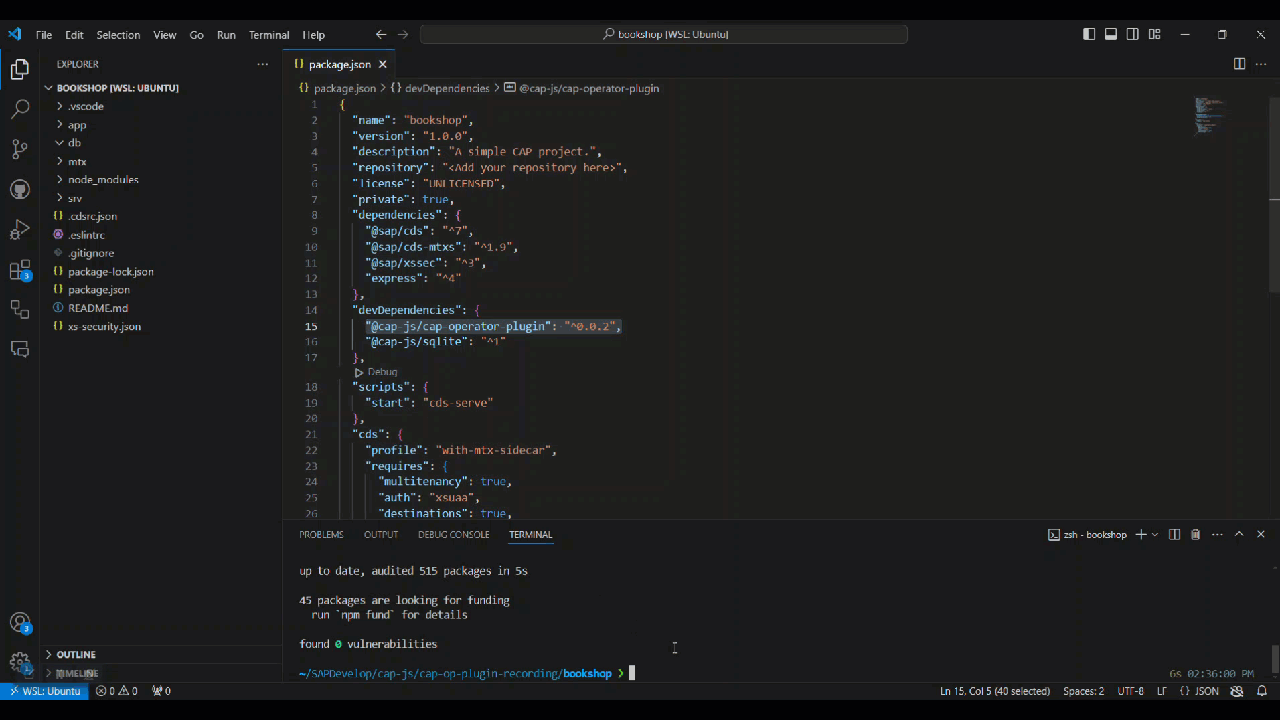The width and height of the screenshot is (1280, 720).
Task: Click the Spaces: 2 indentation setting
Action: point(1083,691)
